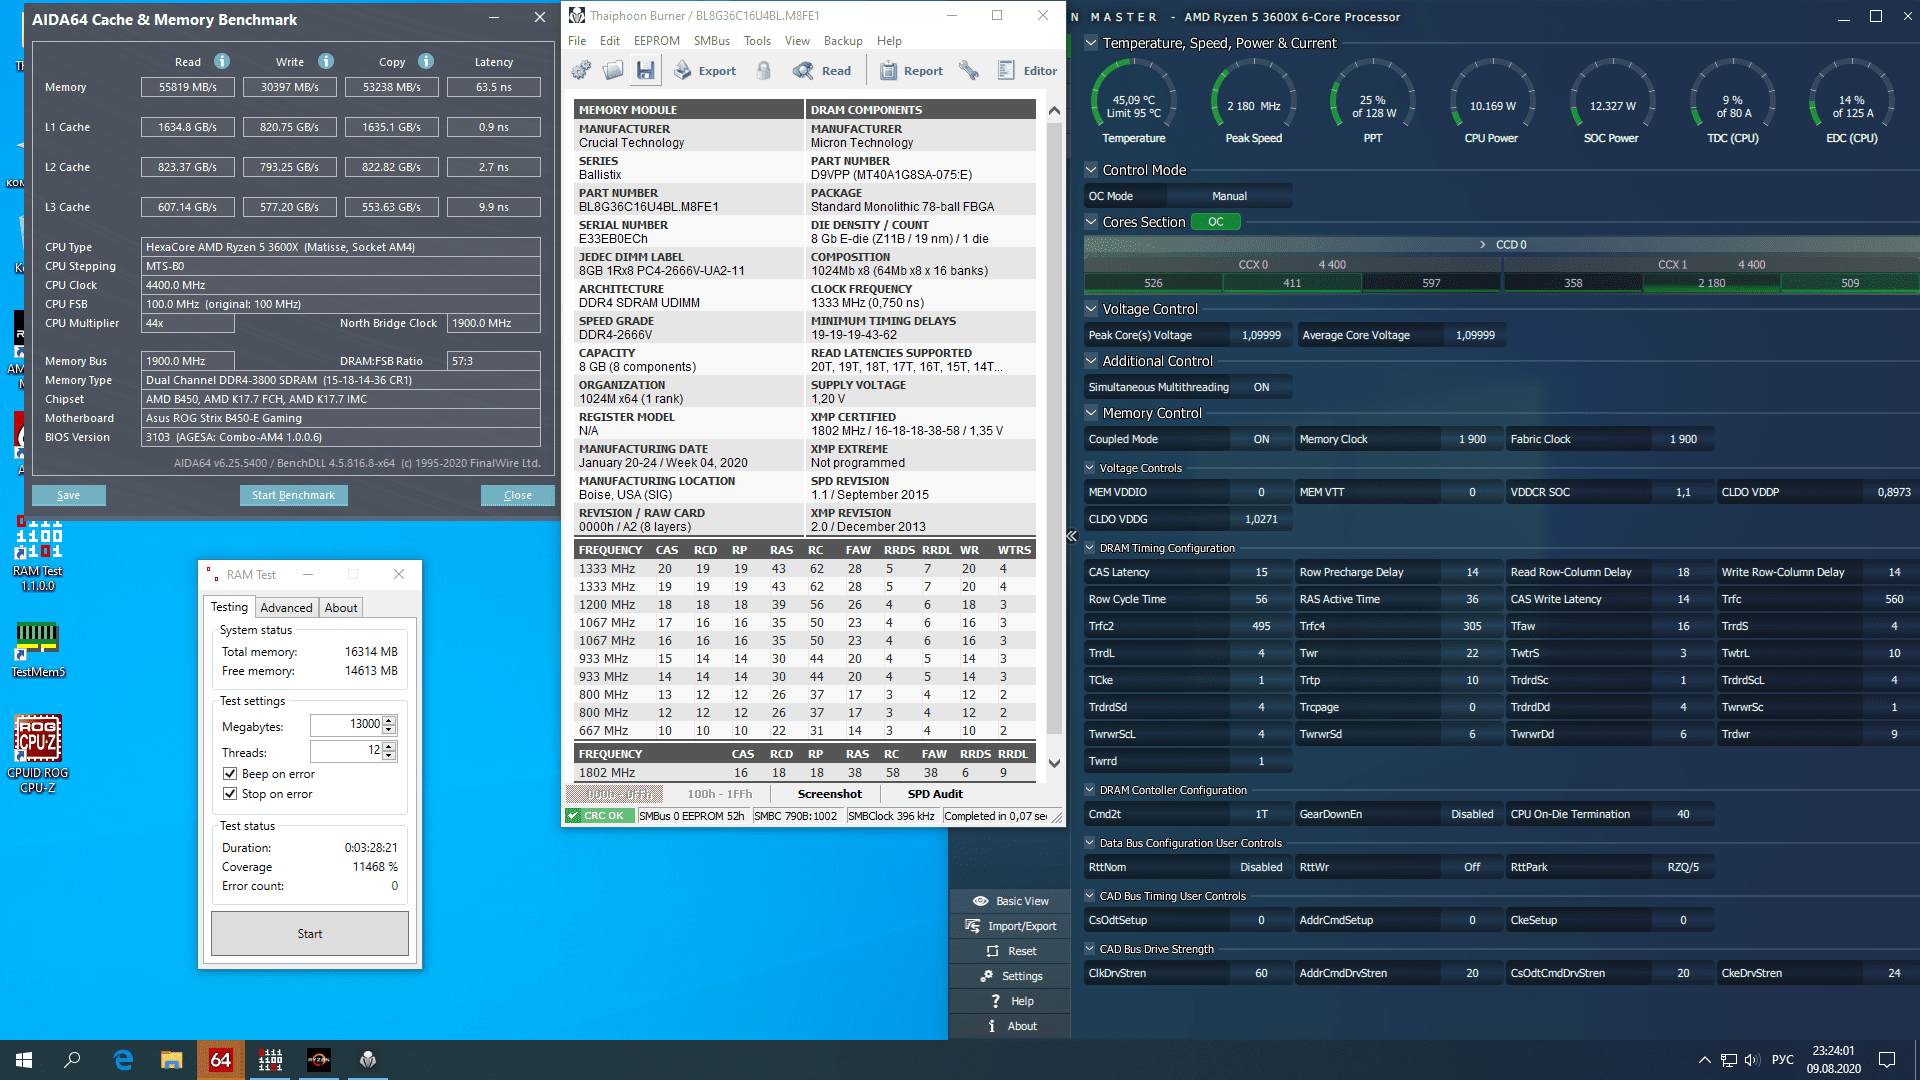
Task: Click AIDA64 icon in the taskbar
Action: (x=221, y=1060)
